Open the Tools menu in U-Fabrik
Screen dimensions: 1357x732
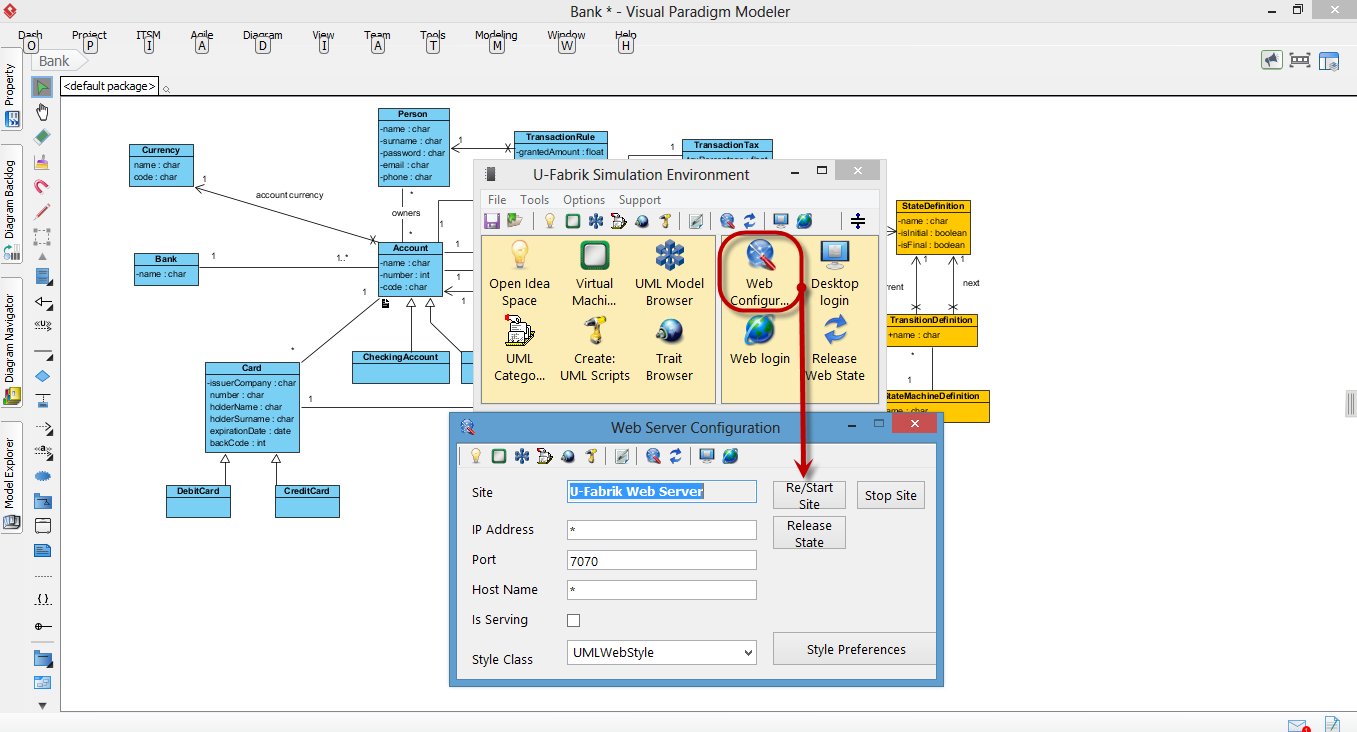point(535,200)
